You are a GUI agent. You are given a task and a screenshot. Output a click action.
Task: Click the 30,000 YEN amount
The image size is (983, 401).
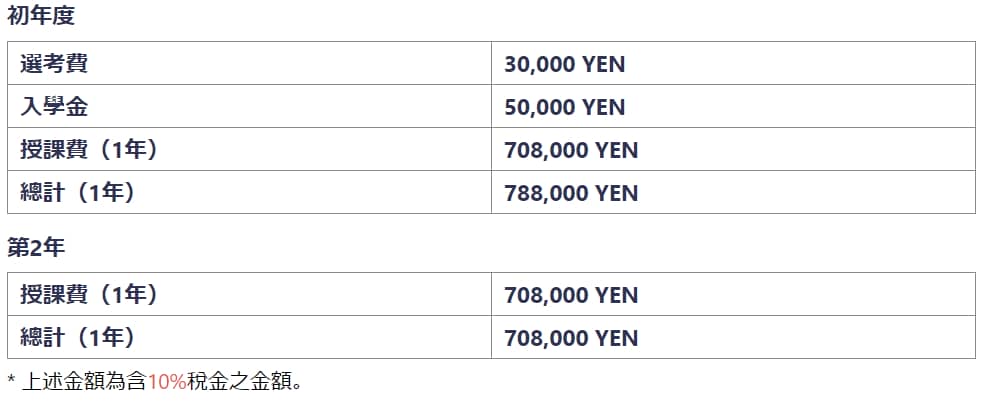(x=565, y=65)
